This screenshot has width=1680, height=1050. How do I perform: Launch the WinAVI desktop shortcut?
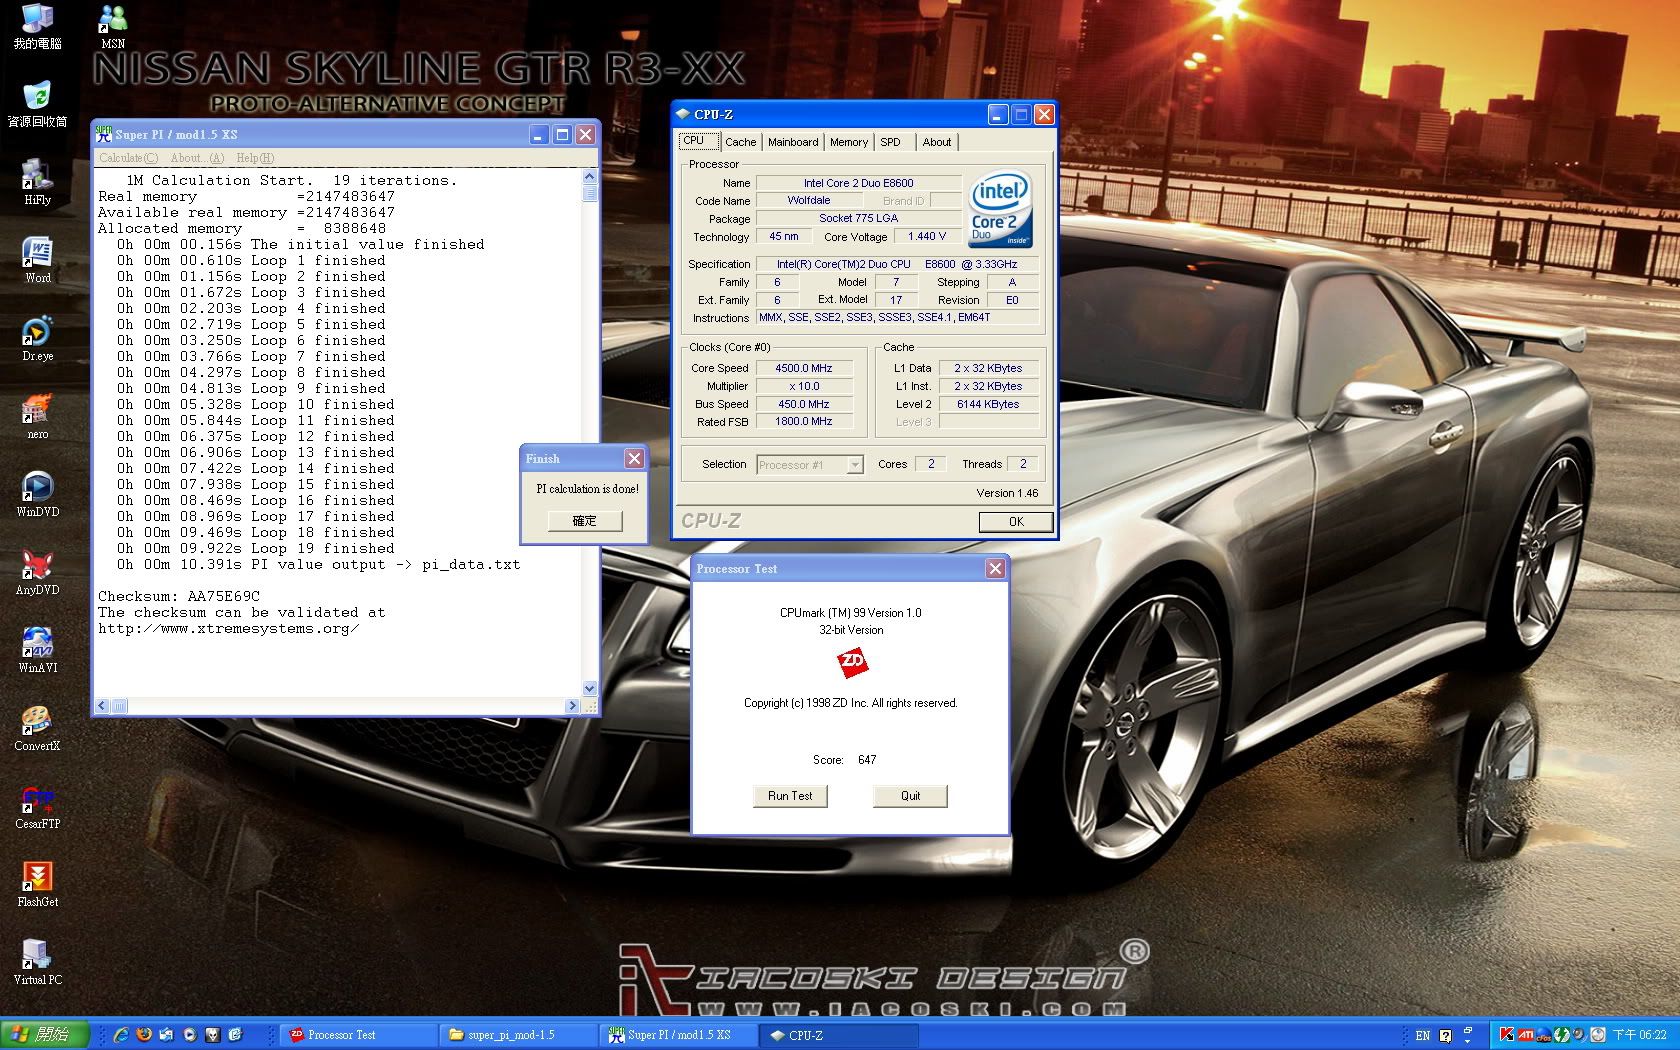(x=37, y=650)
